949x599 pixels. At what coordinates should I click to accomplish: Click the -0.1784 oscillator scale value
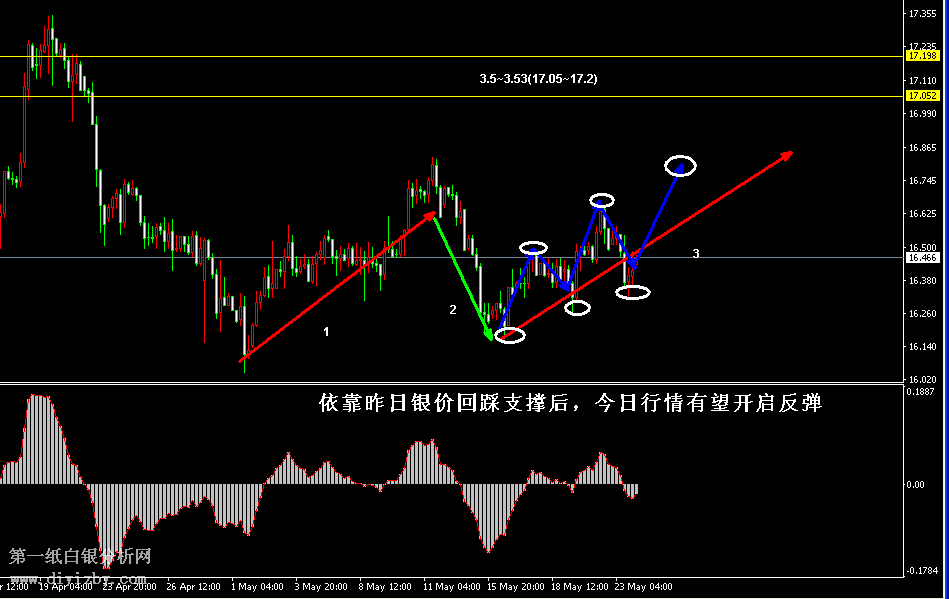point(920,571)
